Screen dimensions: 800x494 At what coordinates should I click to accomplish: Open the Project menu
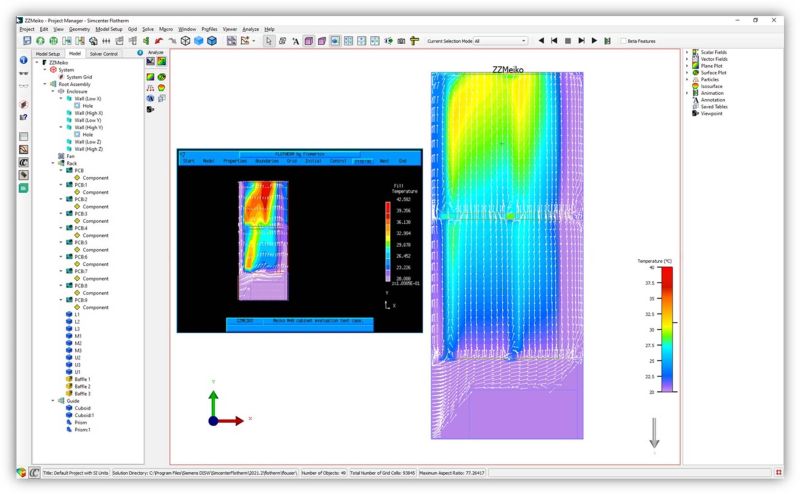(27, 29)
